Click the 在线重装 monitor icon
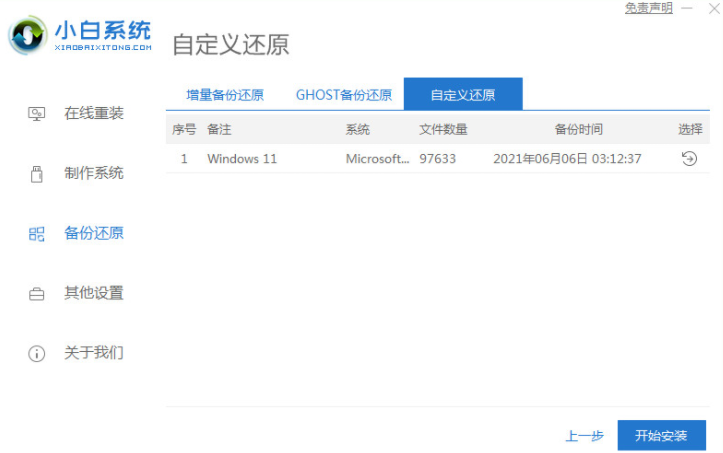Image resolution: width=723 pixels, height=453 pixels. coord(36,113)
